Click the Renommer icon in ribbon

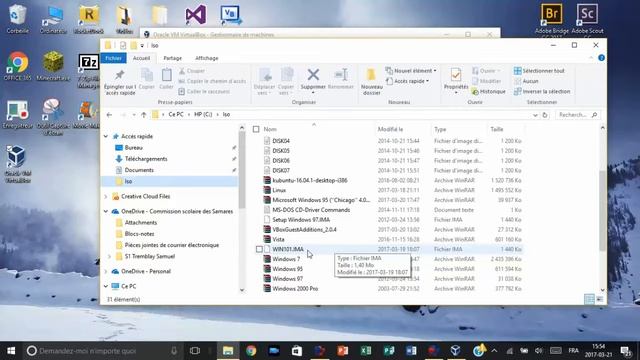tap(340, 75)
